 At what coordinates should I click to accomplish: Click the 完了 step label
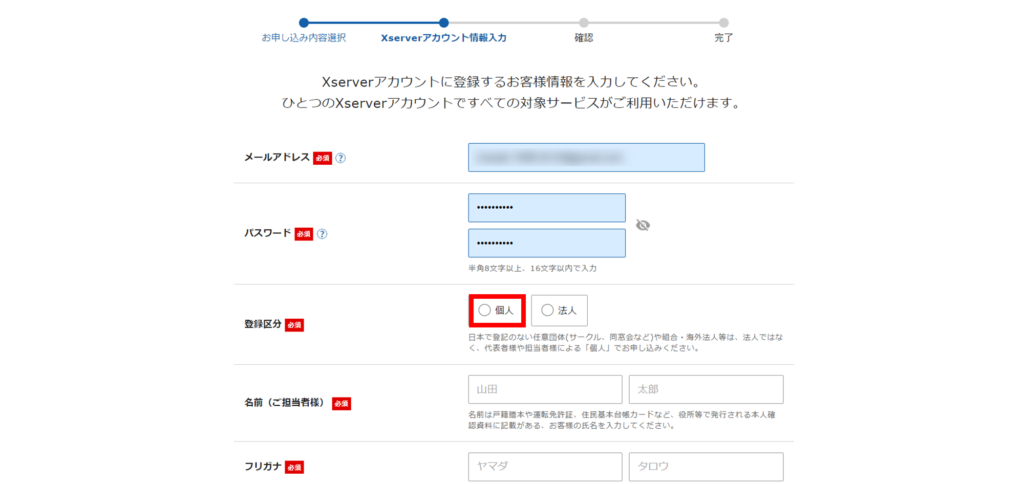click(724, 38)
